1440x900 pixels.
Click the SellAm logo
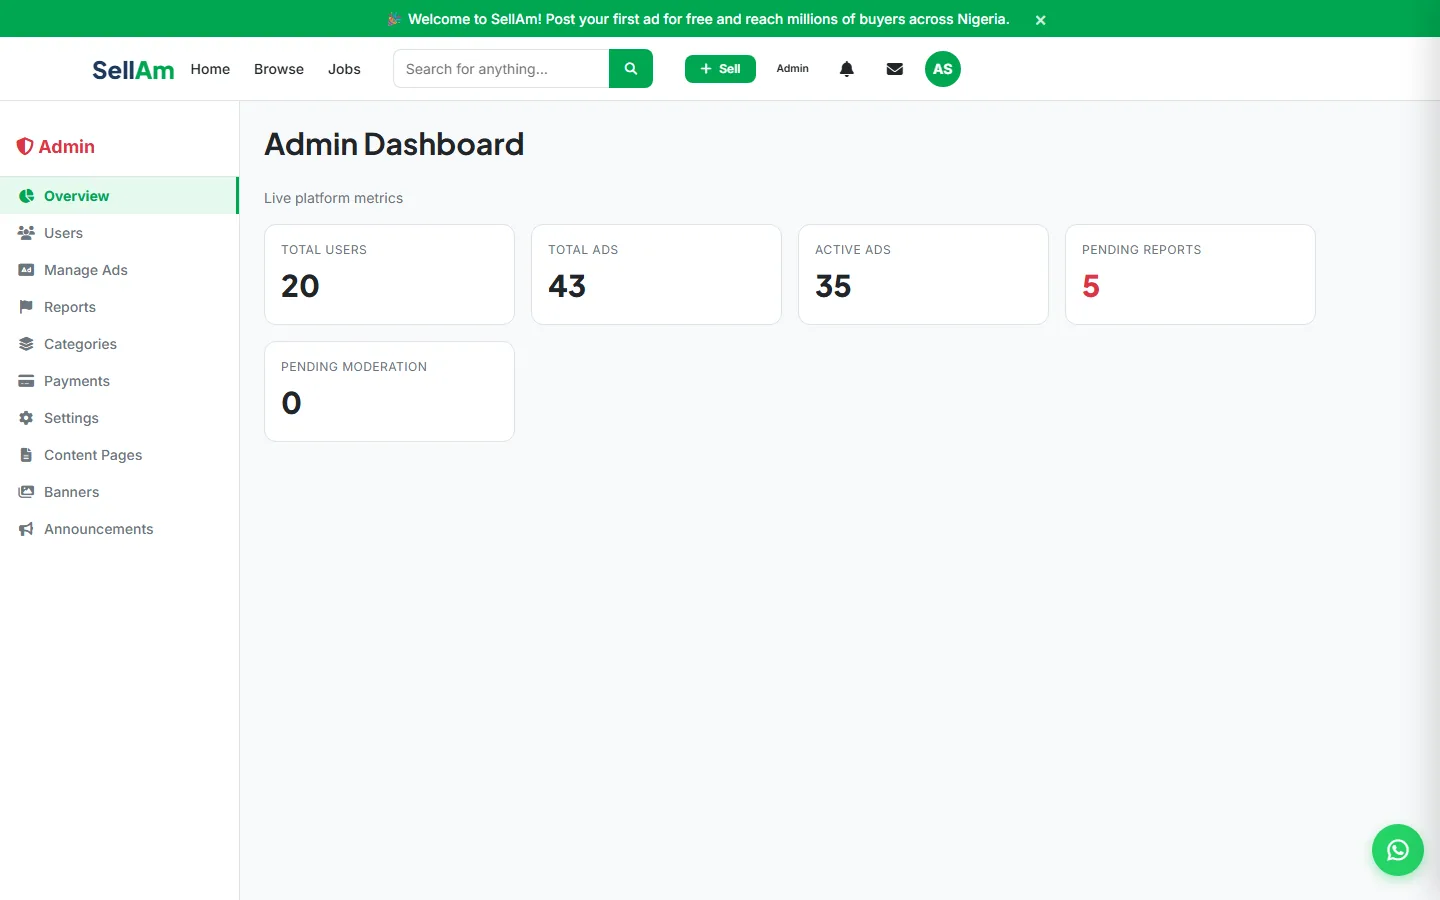point(133,70)
